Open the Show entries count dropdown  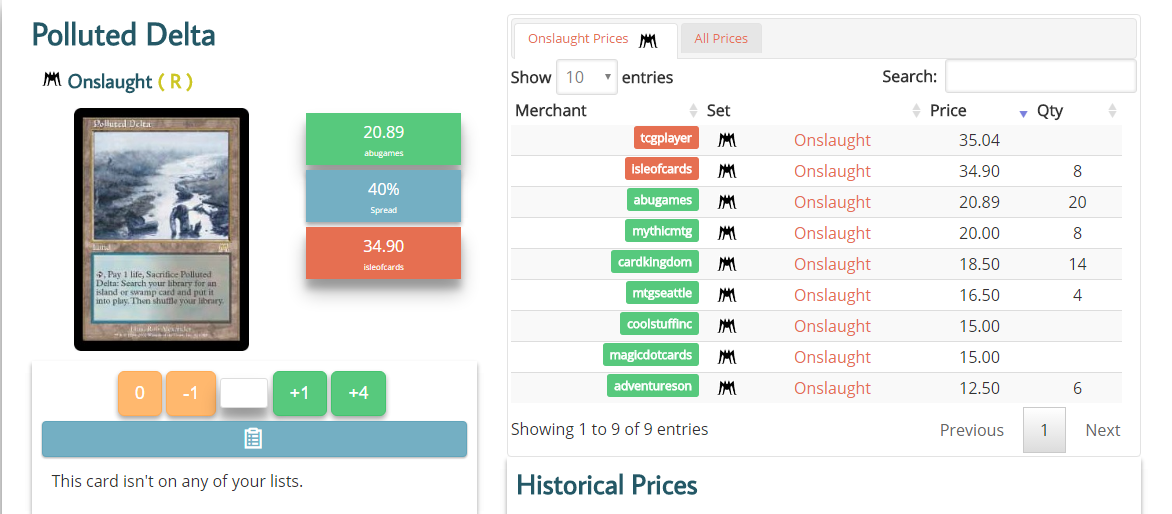pyautogui.click(x=587, y=77)
